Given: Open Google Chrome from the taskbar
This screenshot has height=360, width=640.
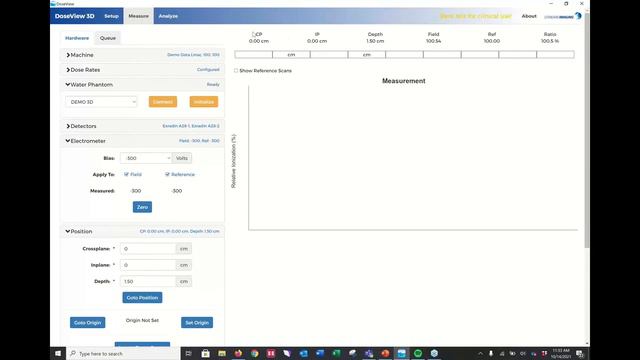Looking at the screenshot, I should tap(255, 353).
